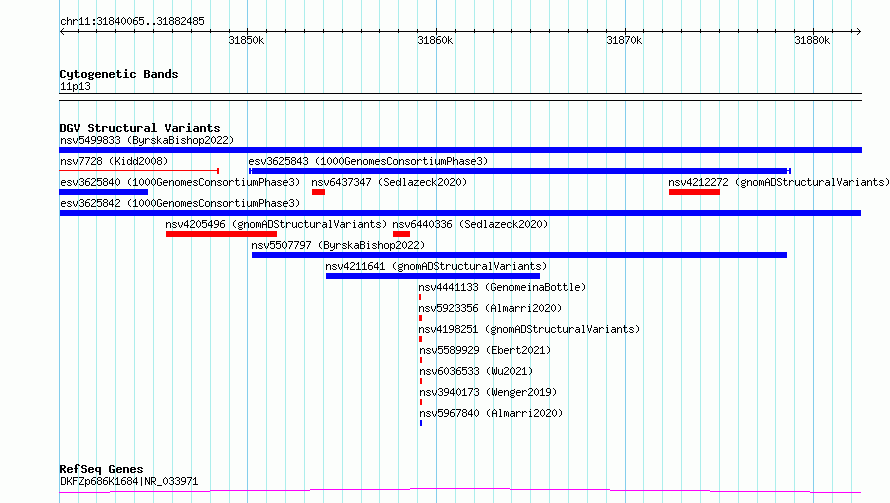The image size is (890, 503).
Task: Open nsv4441133 (GenomeinaBottle) label
Action: pyautogui.click(x=502, y=287)
